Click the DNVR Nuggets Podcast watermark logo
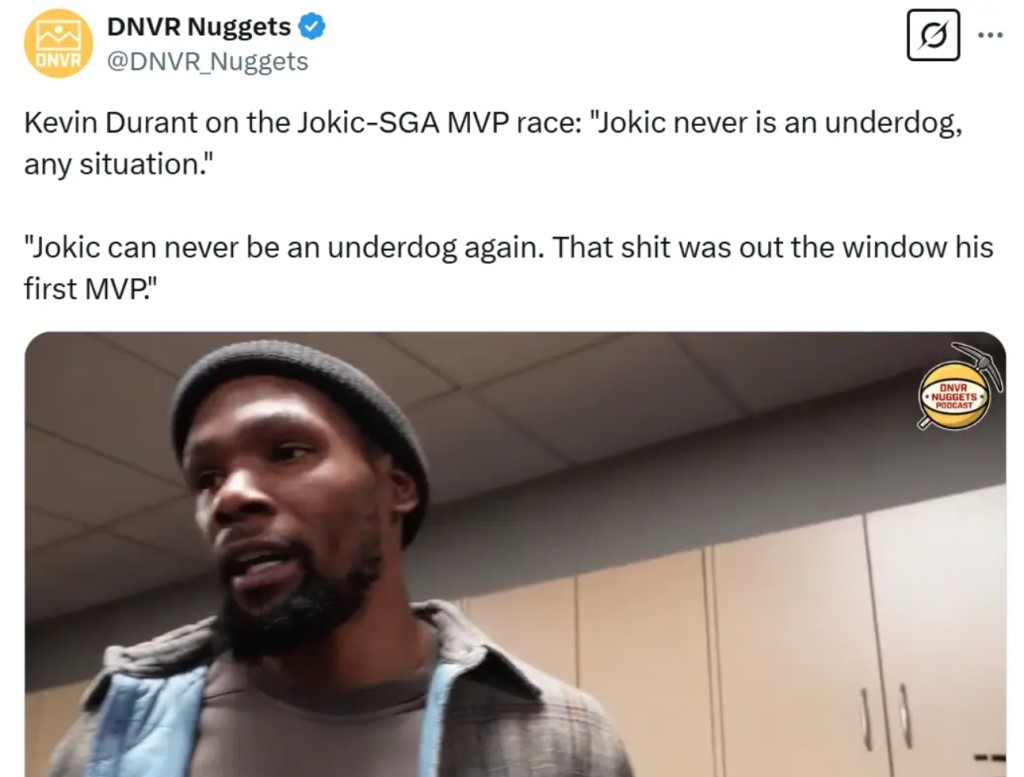Image resolution: width=1024 pixels, height=777 pixels. tap(953, 396)
